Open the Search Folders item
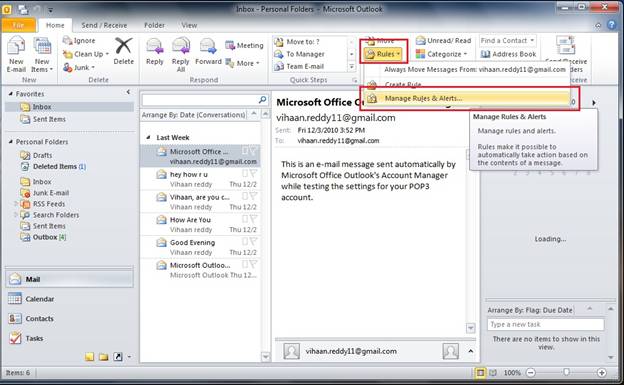 56,215
